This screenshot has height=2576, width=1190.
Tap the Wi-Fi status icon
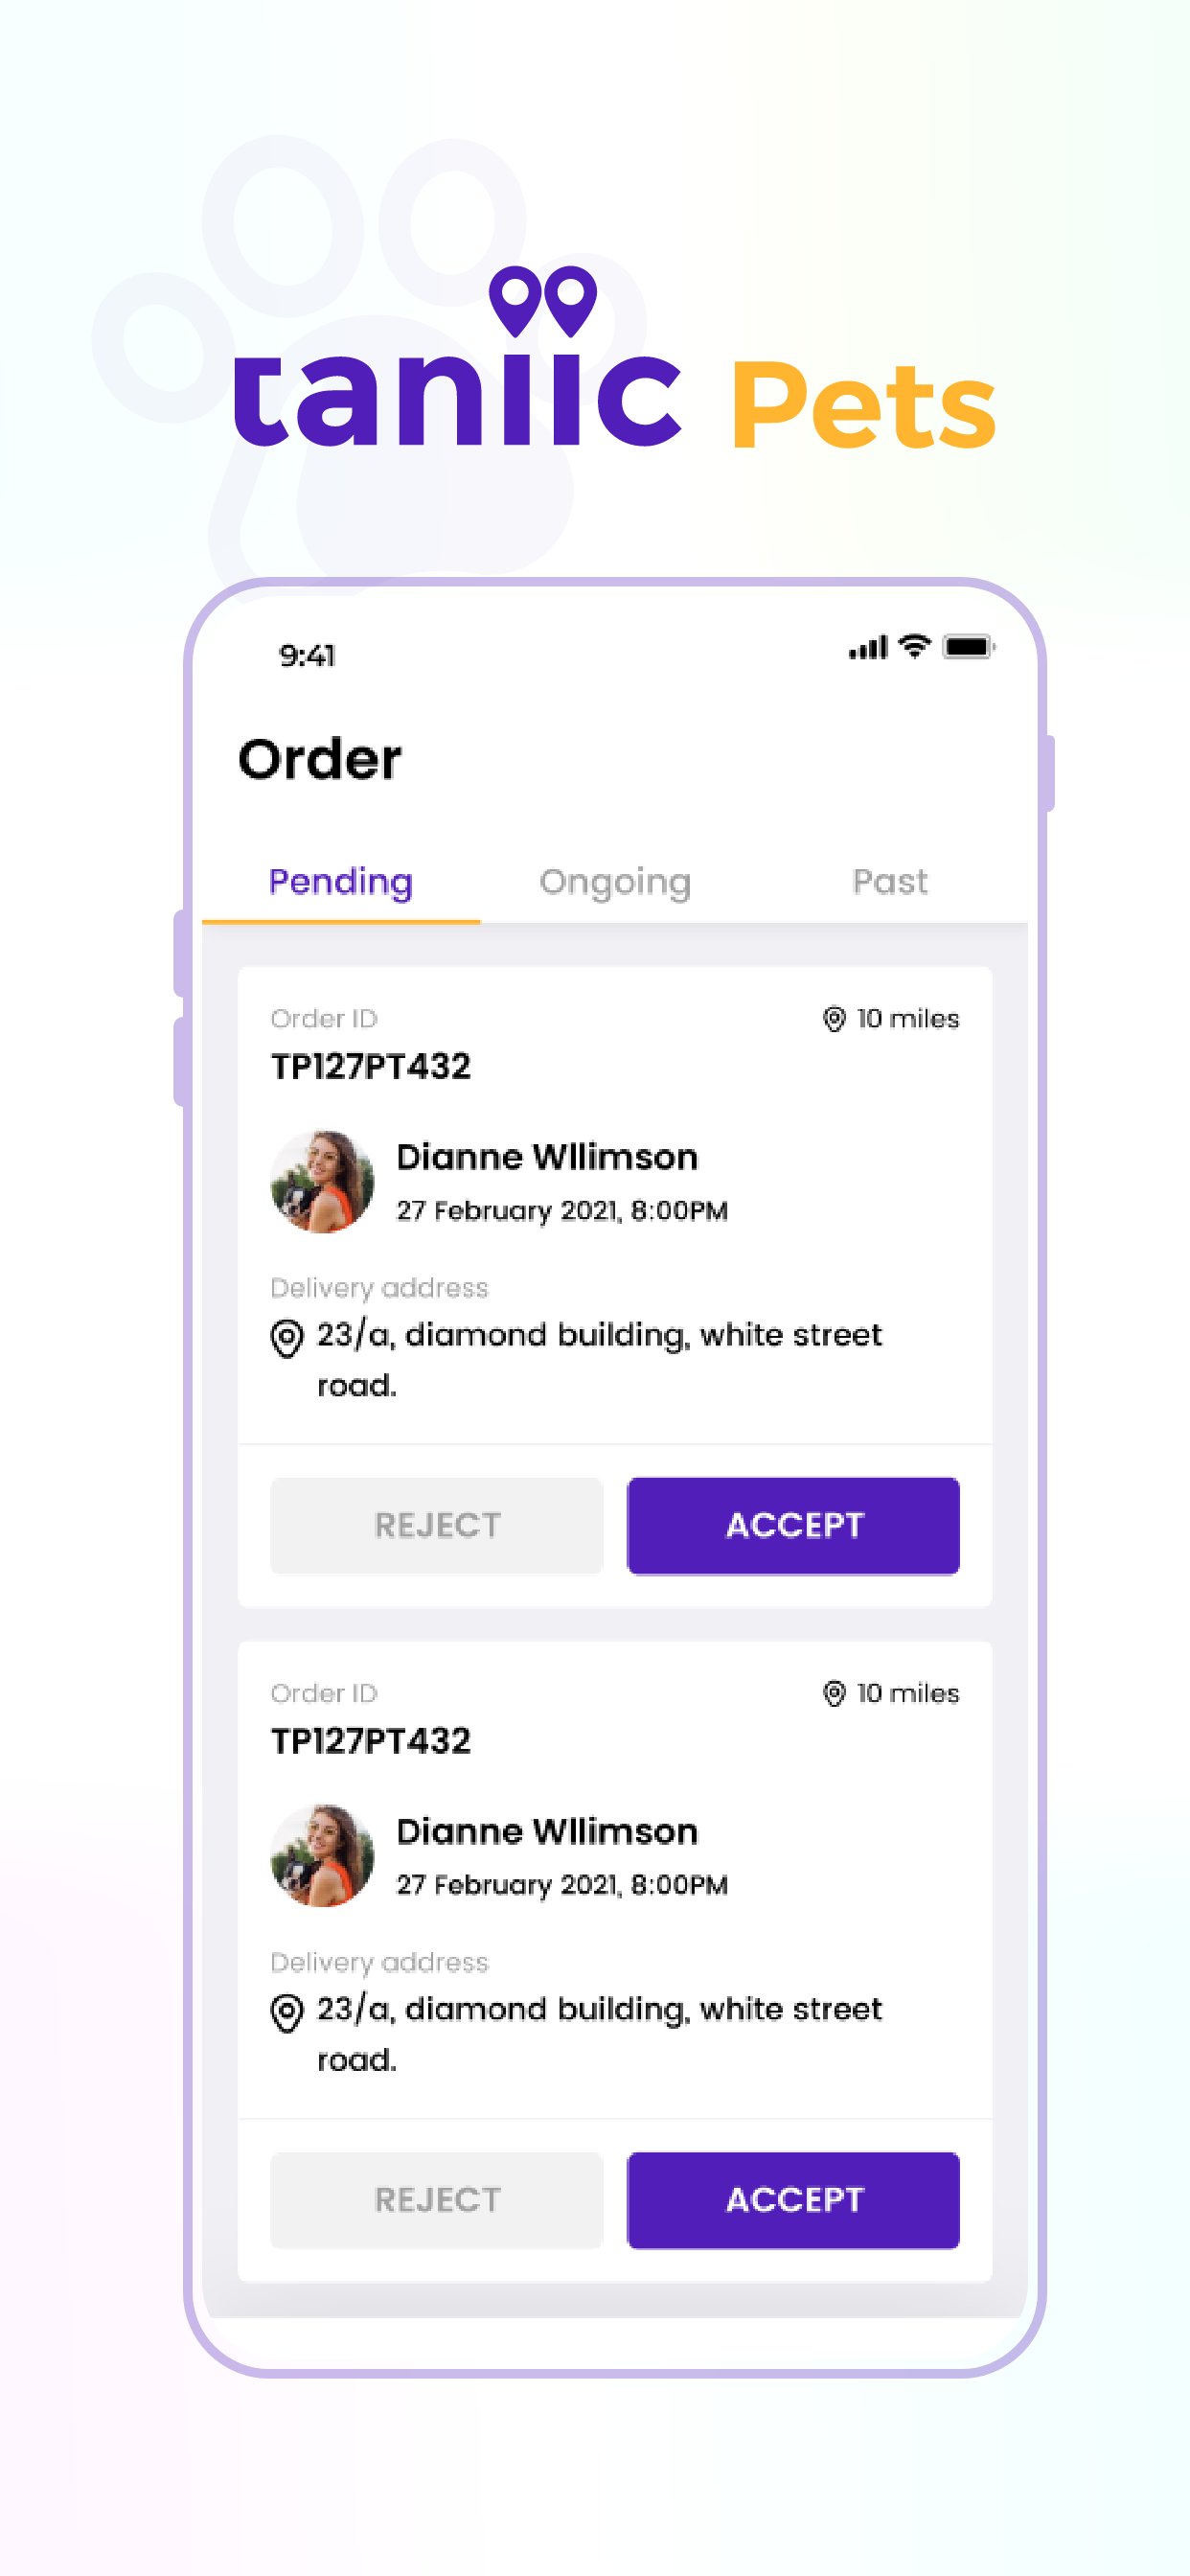[914, 646]
